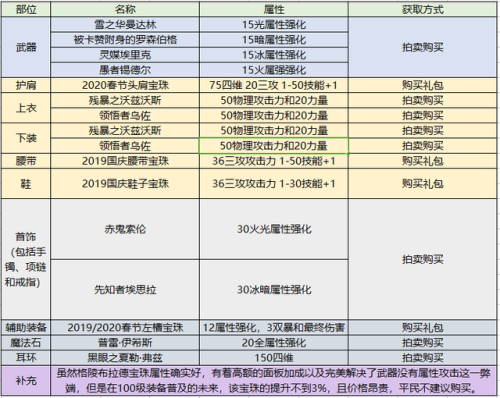Select 拍卖购买 in the 上衣 残暴之沃兹沃斯 row

coord(422,100)
